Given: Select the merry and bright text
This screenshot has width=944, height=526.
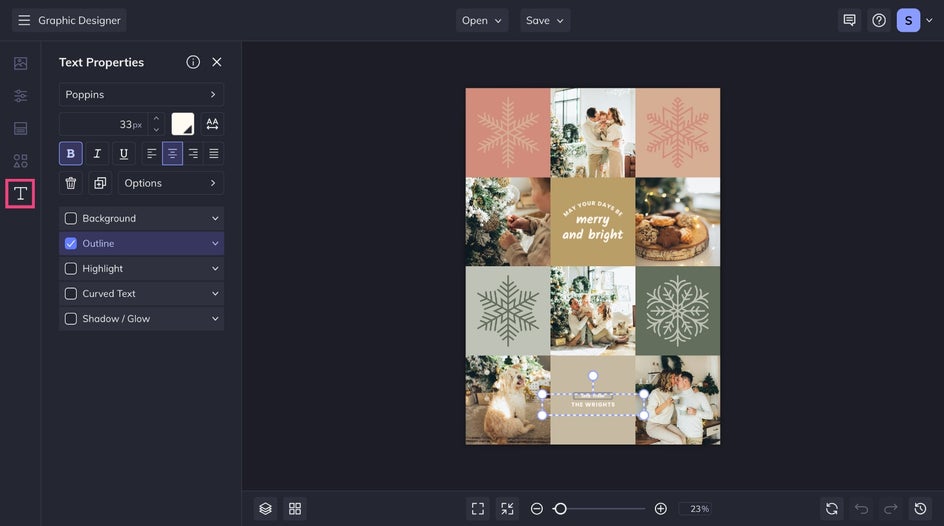Looking at the screenshot, I should click(x=592, y=227).
